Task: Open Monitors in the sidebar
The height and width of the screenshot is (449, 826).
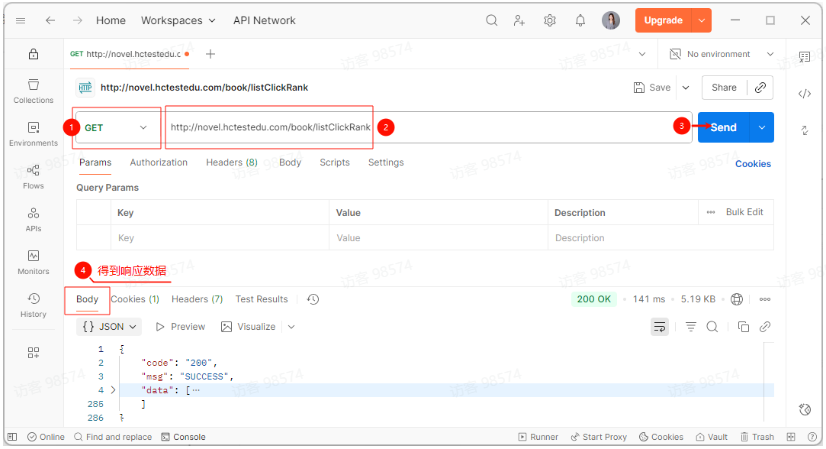Action: [33, 262]
